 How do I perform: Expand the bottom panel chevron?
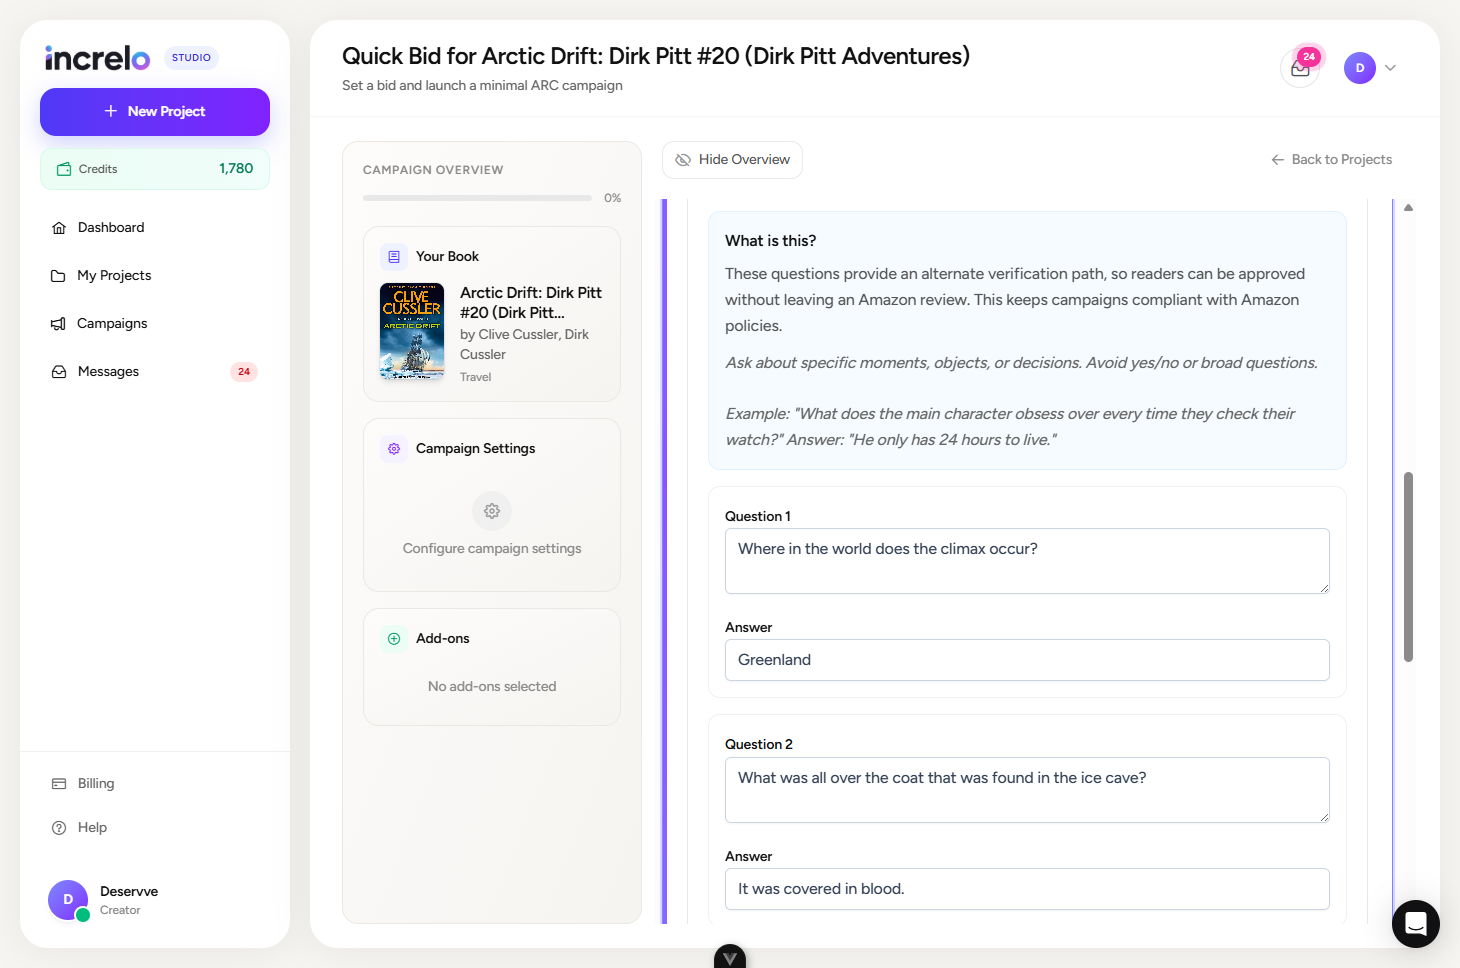point(730,957)
